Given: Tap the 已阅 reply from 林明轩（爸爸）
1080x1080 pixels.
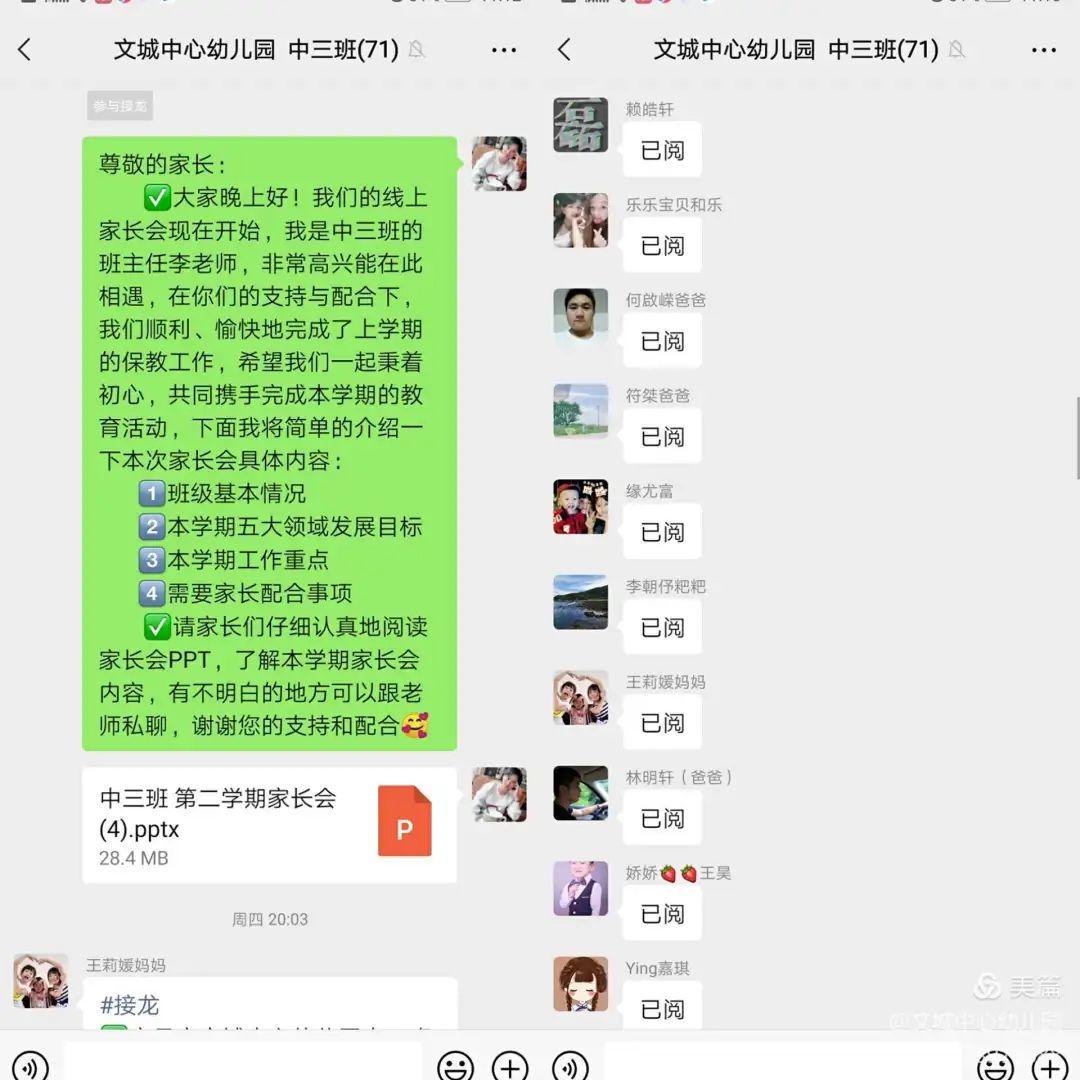Looking at the screenshot, I should point(663,818).
